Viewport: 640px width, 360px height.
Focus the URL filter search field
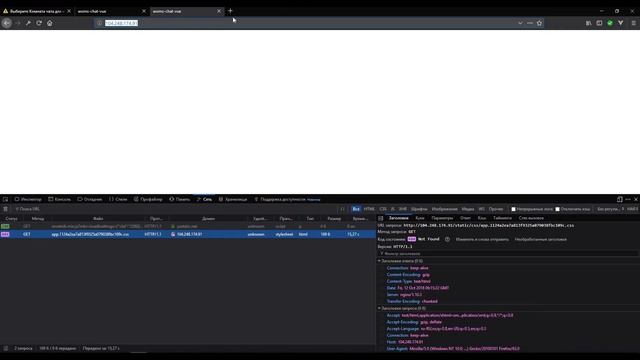tap(176, 209)
